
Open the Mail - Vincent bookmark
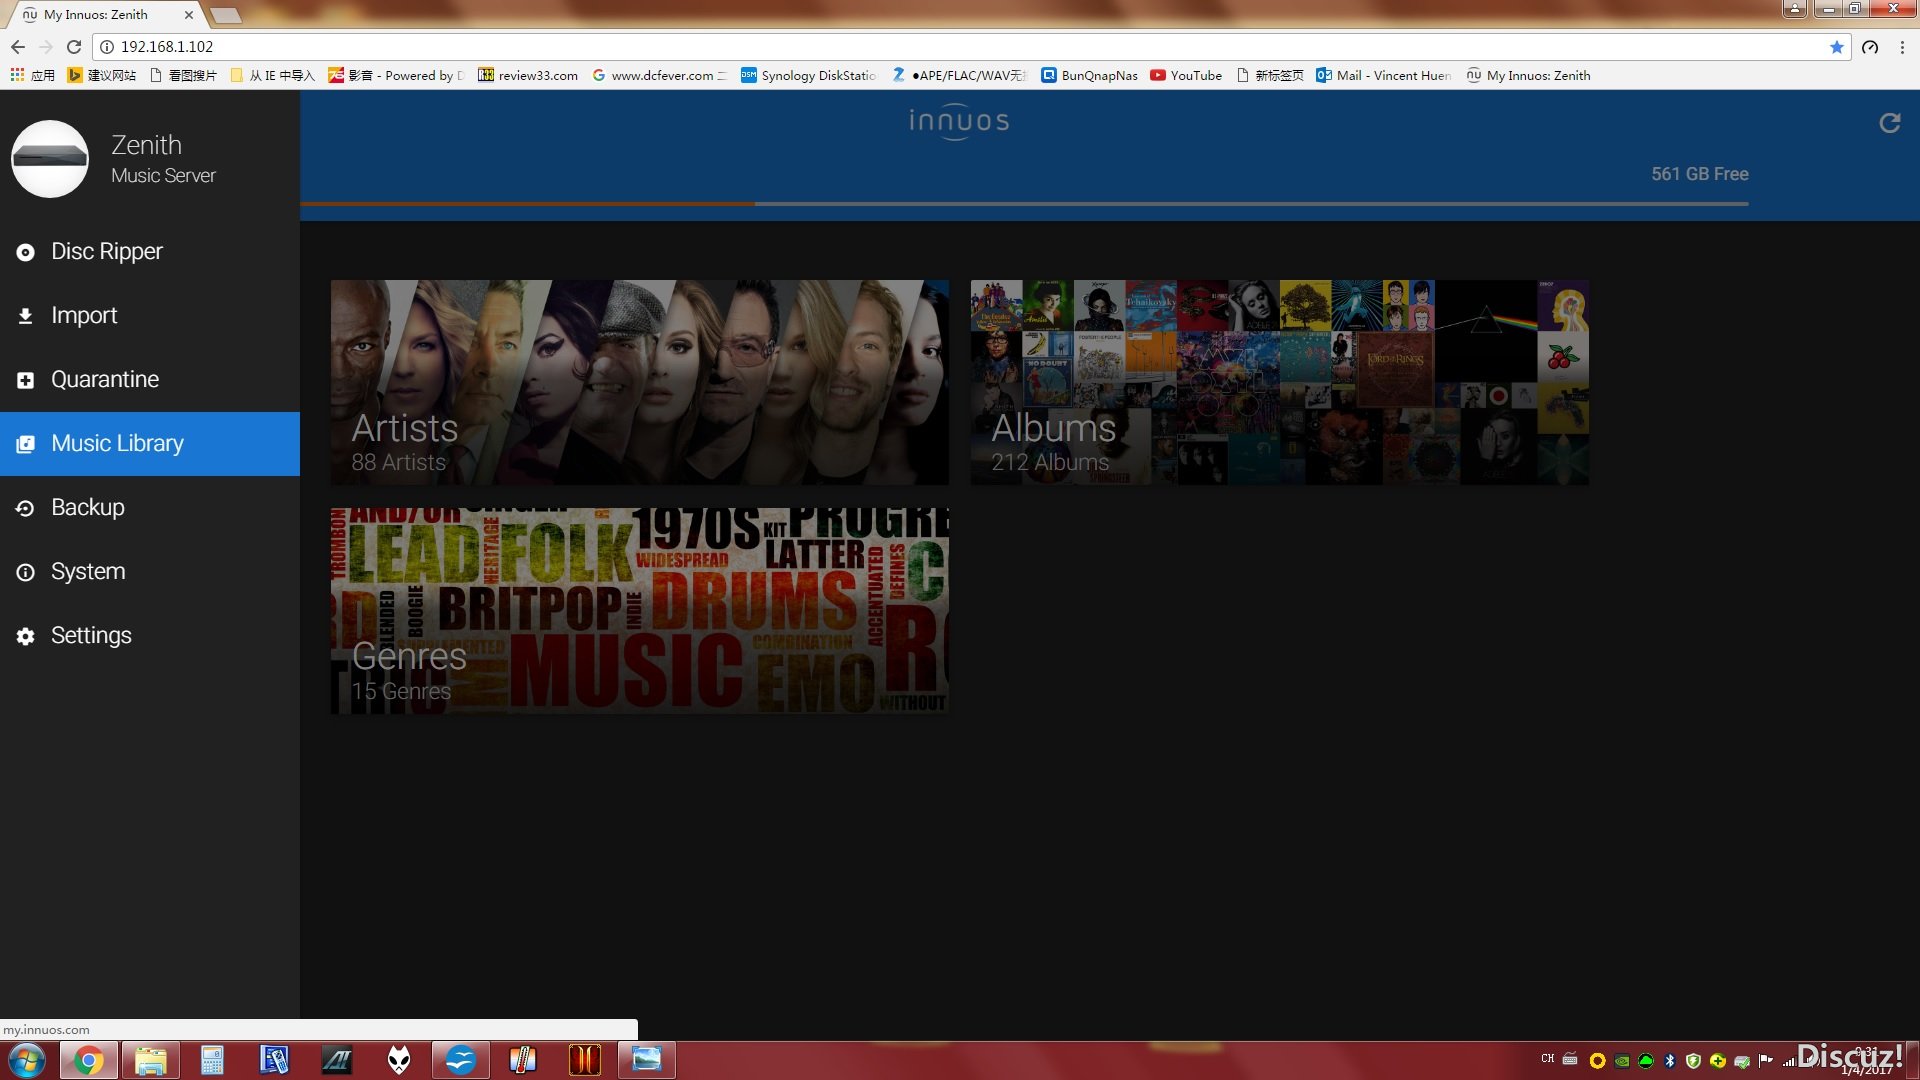pos(1384,75)
